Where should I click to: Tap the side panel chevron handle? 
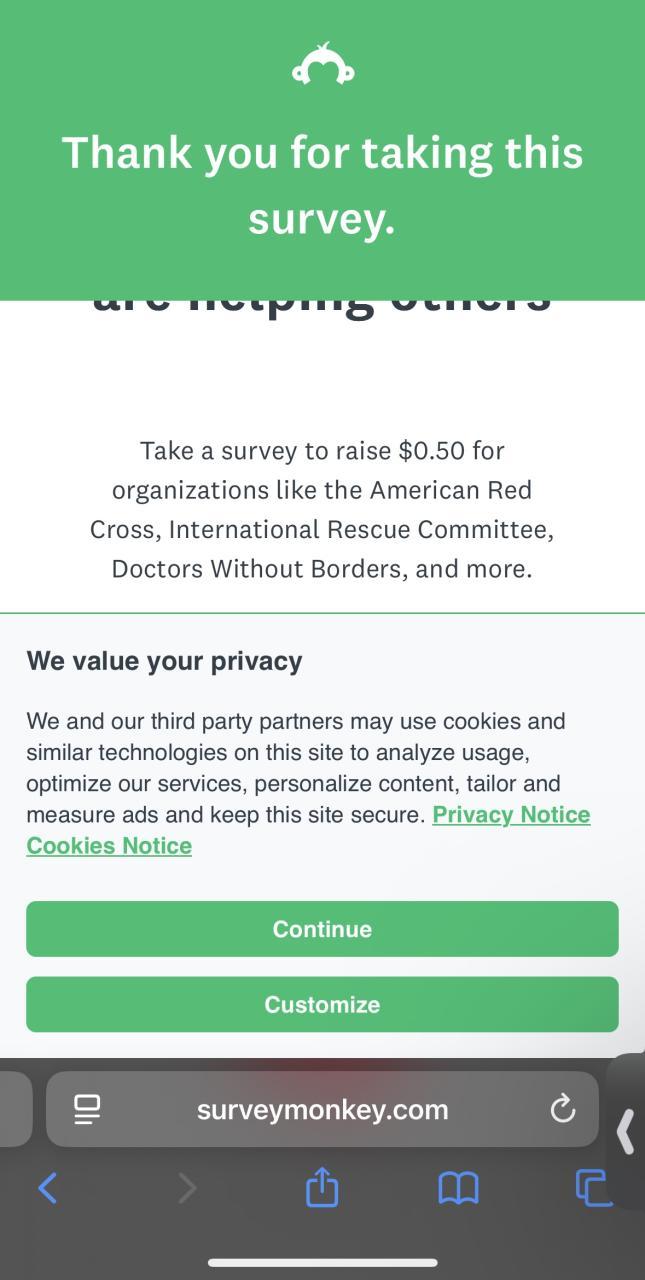(626, 1132)
